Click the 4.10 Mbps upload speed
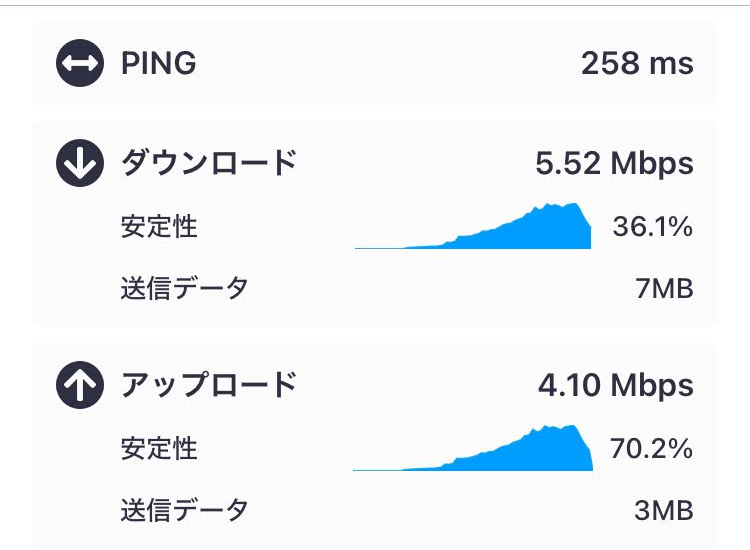 click(x=616, y=385)
